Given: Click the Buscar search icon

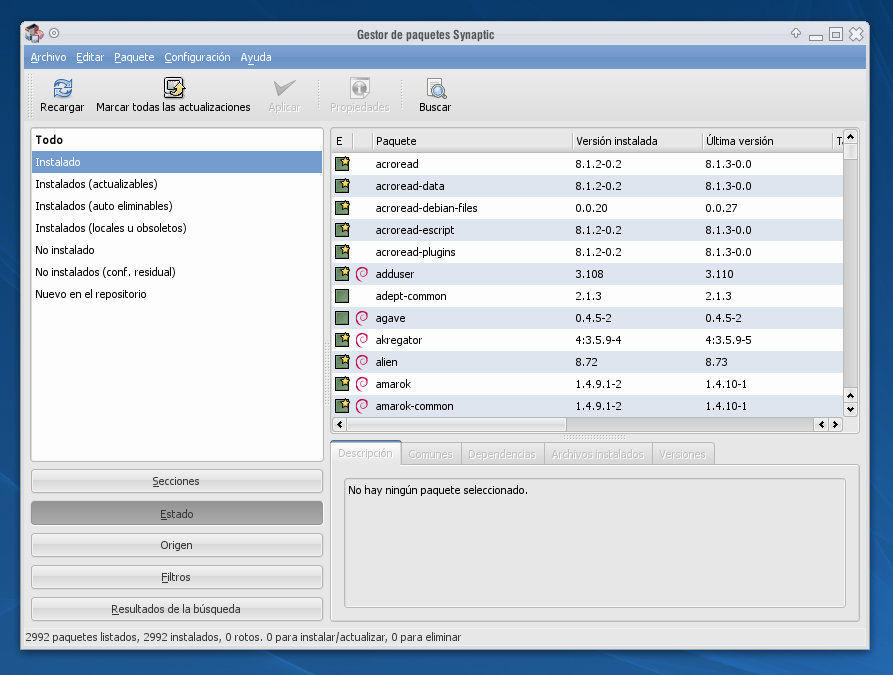Looking at the screenshot, I should coord(436,88).
